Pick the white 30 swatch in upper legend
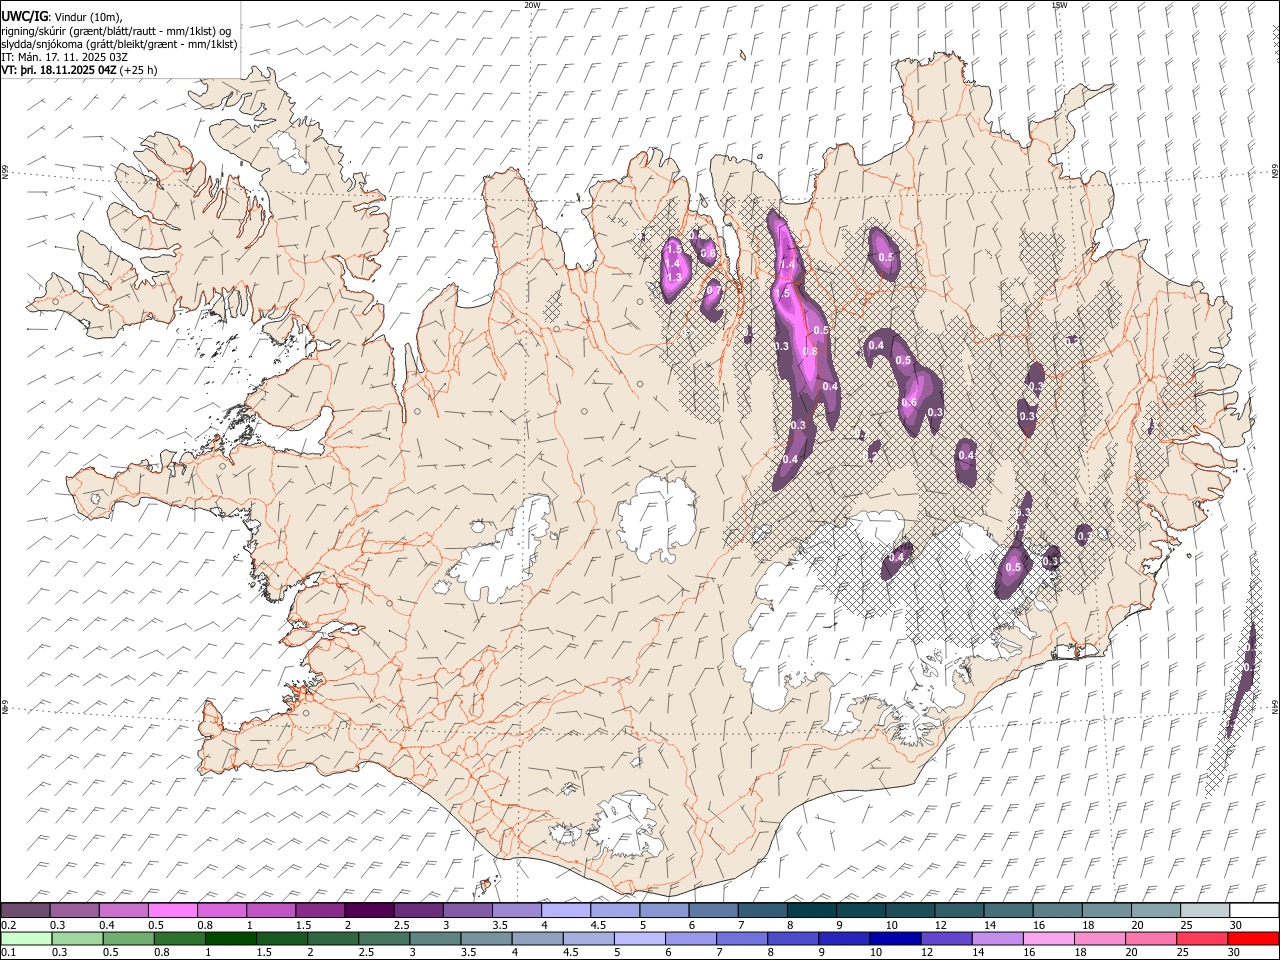This screenshot has width=1280, height=960. tap(1253, 910)
